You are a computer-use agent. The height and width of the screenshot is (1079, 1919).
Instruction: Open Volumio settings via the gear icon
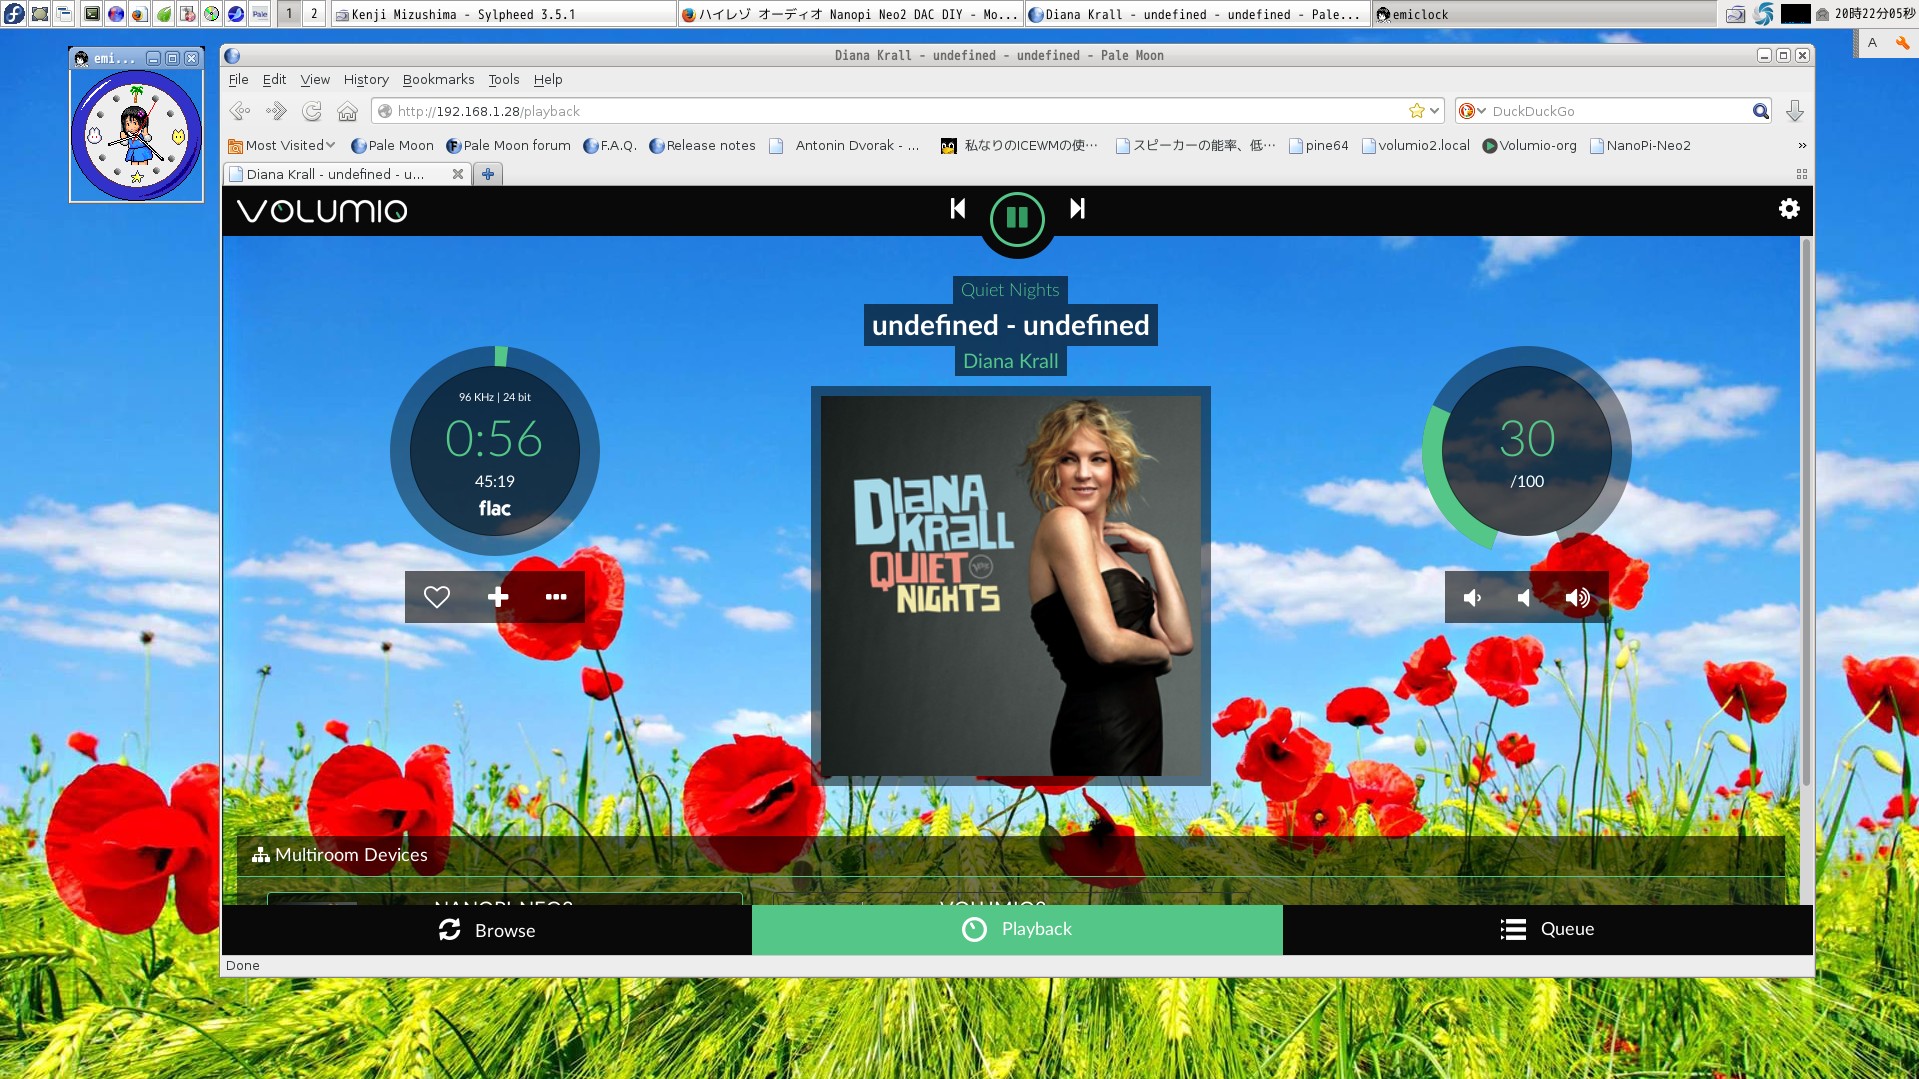(x=1788, y=210)
